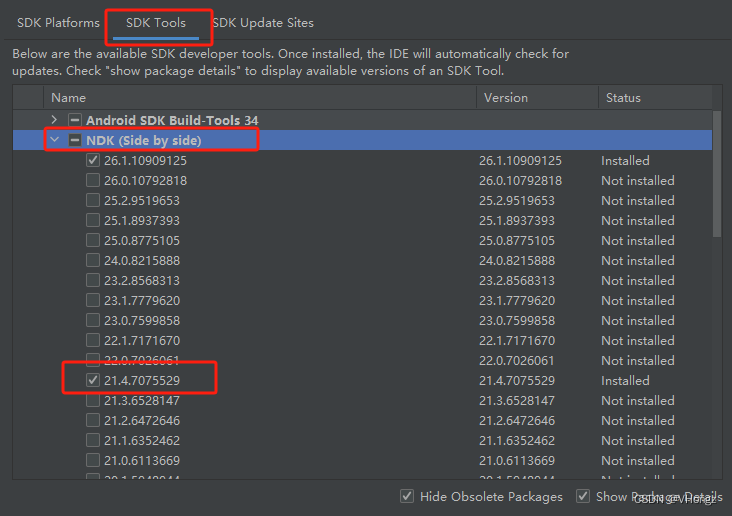Toggle Show Package Details checkbox
This screenshot has width=732, height=516.
click(x=583, y=496)
